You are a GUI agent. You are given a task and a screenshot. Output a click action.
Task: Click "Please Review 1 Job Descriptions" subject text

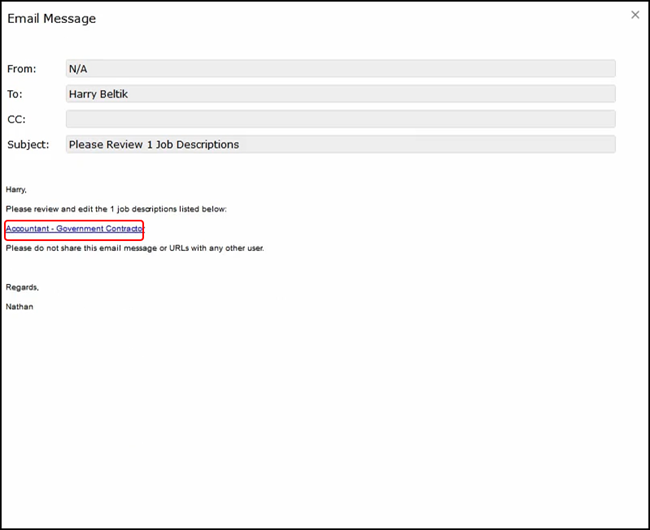pos(154,144)
